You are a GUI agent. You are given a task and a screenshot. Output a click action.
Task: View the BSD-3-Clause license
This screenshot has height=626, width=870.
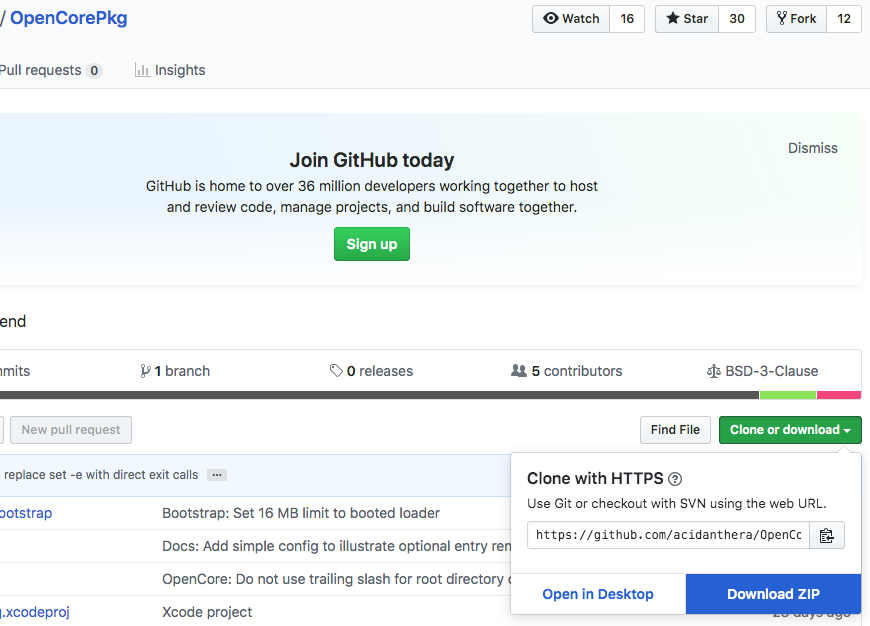(762, 371)
